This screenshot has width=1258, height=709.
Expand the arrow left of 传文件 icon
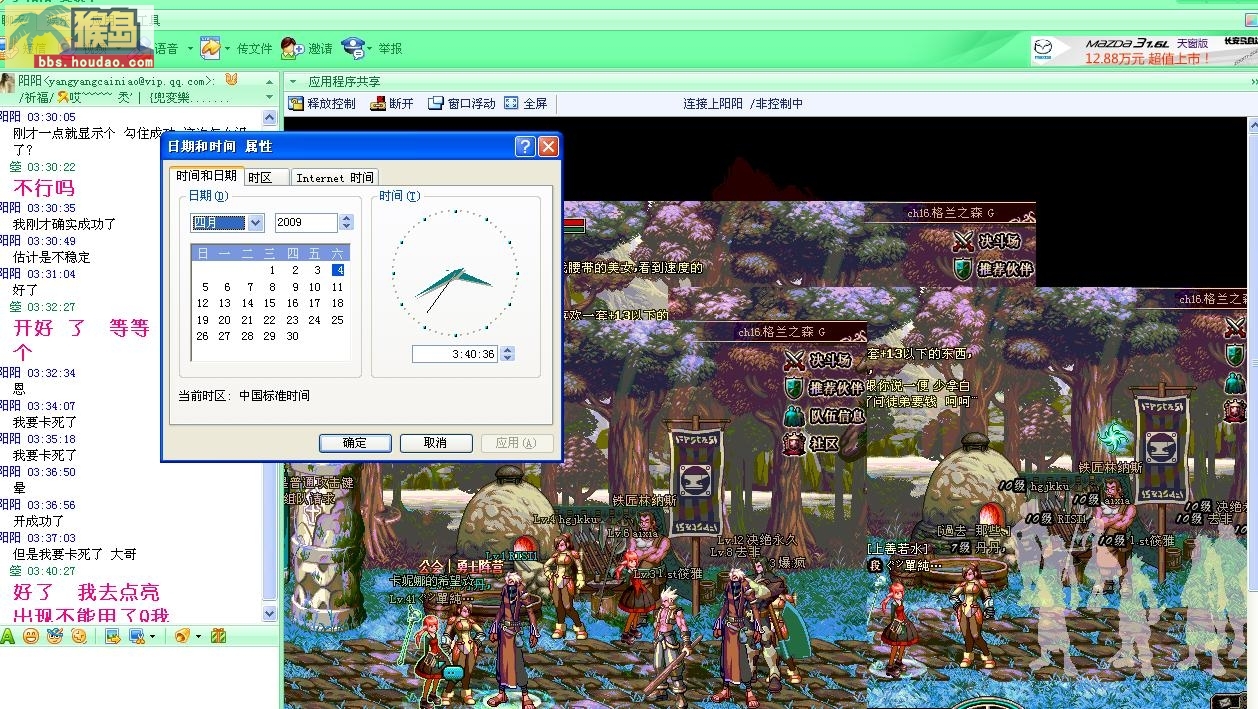click(x=190, y=48)
